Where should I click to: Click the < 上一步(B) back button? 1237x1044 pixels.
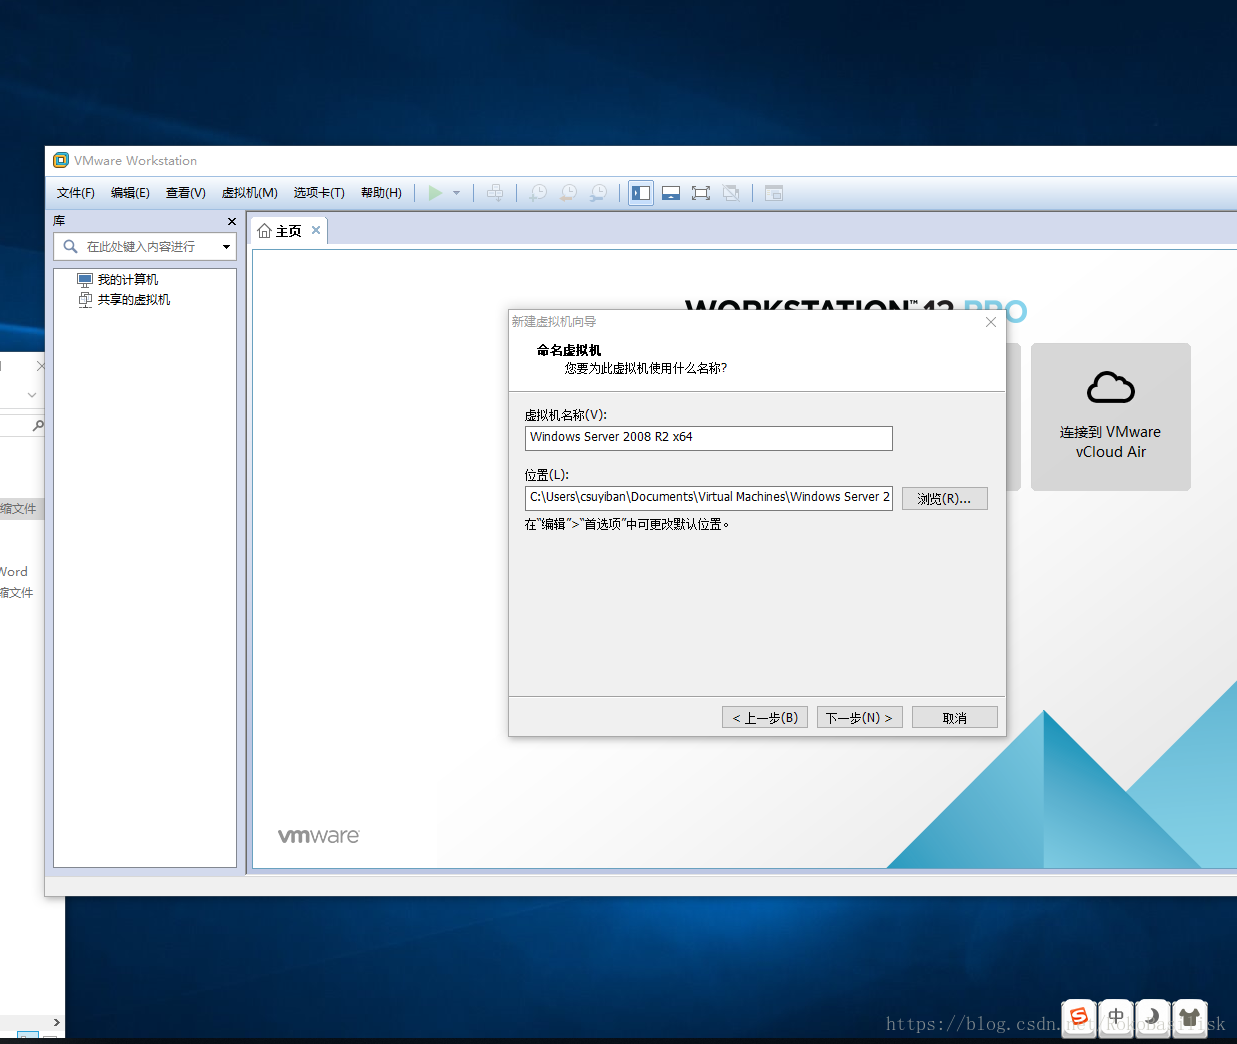[765, 717]
